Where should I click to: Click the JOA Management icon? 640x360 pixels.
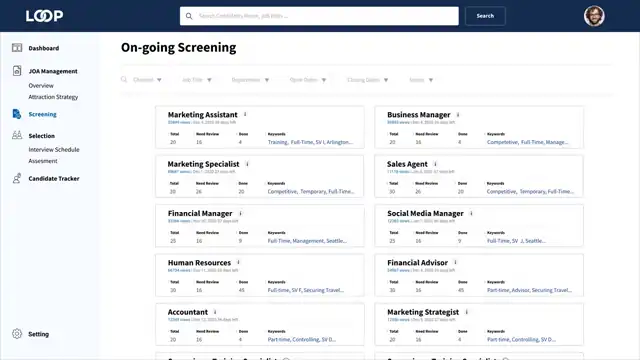17,71
